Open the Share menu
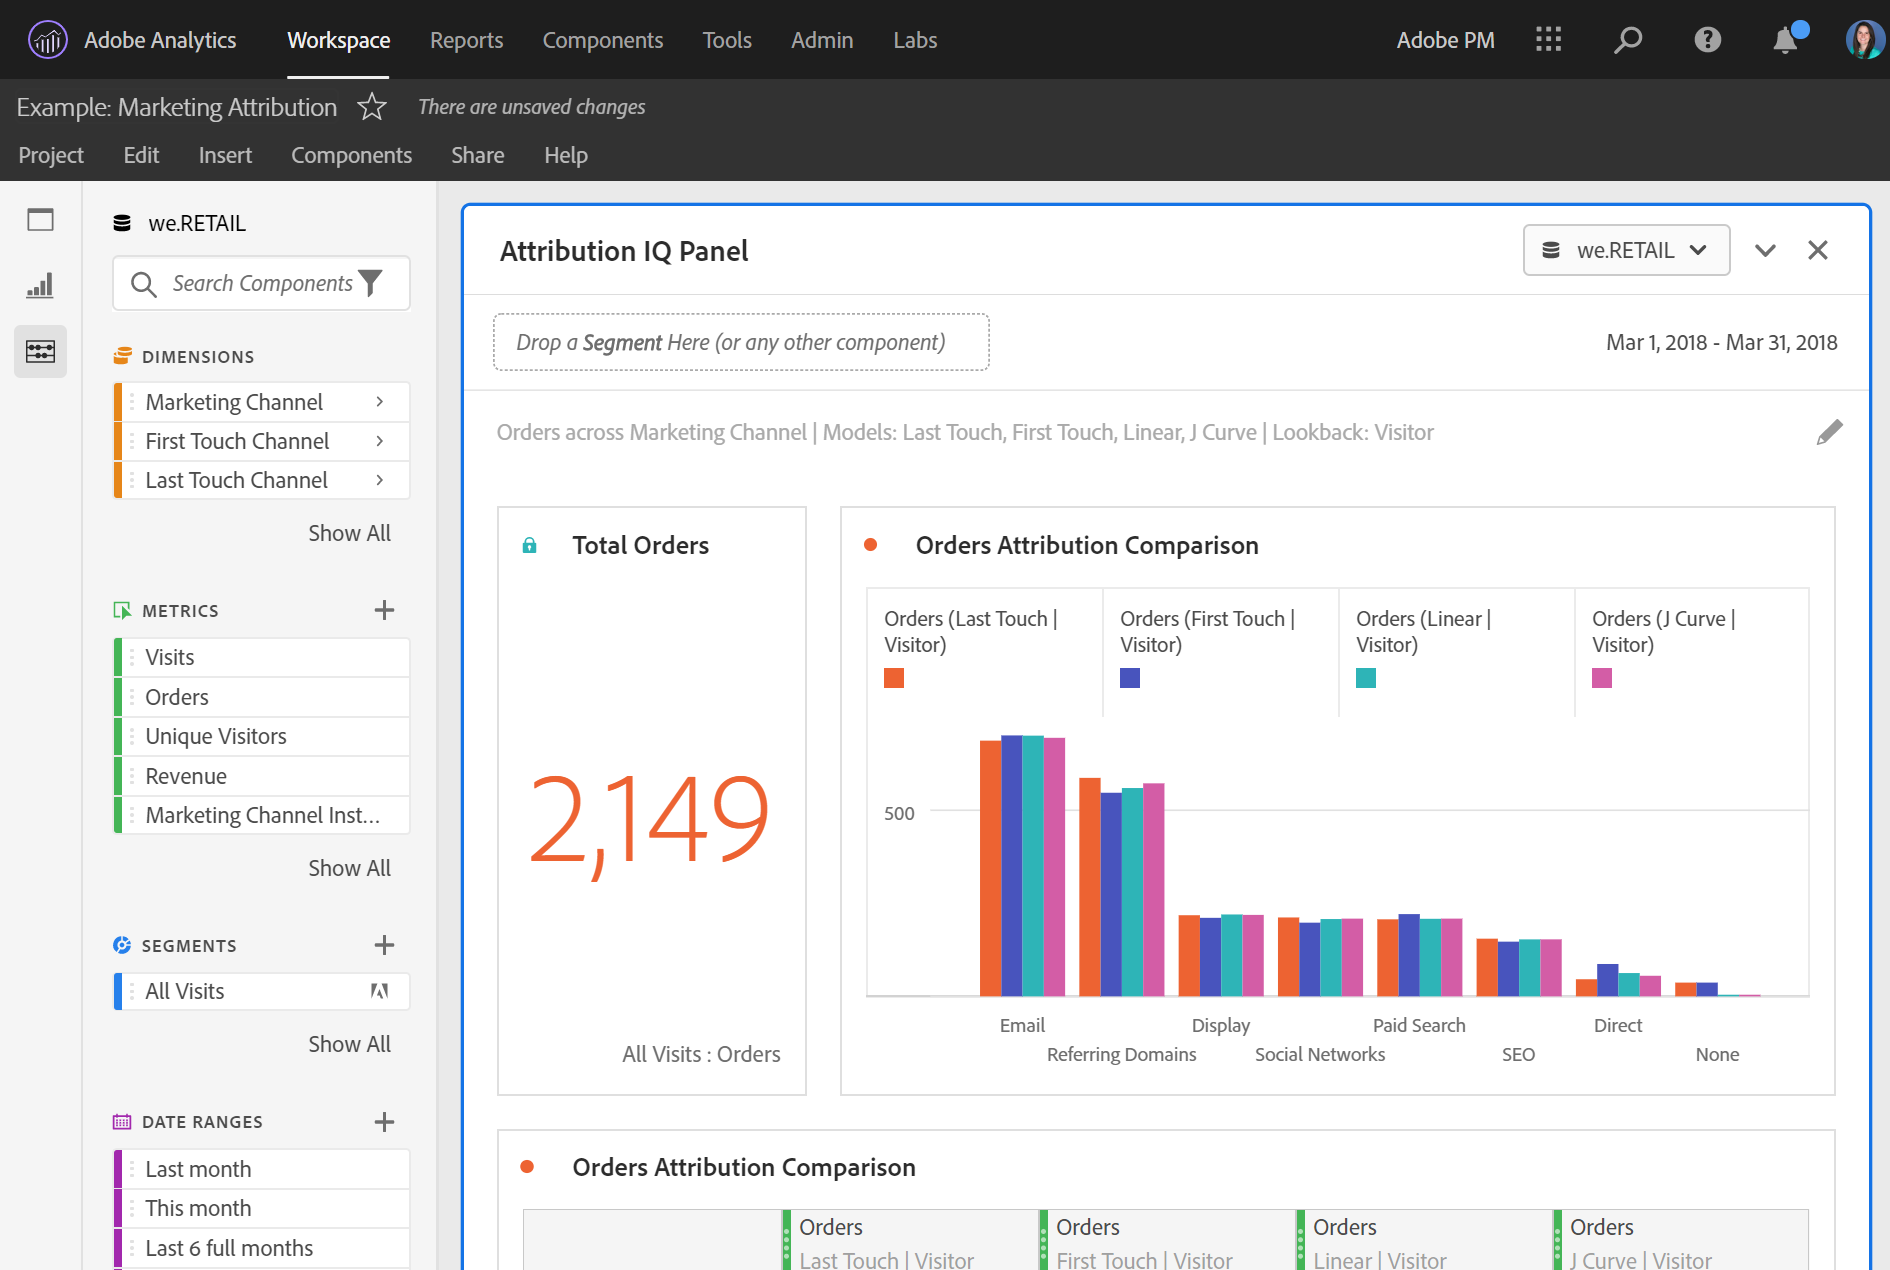Screen dimensions: 1890x1270 (x=477, y=155)
